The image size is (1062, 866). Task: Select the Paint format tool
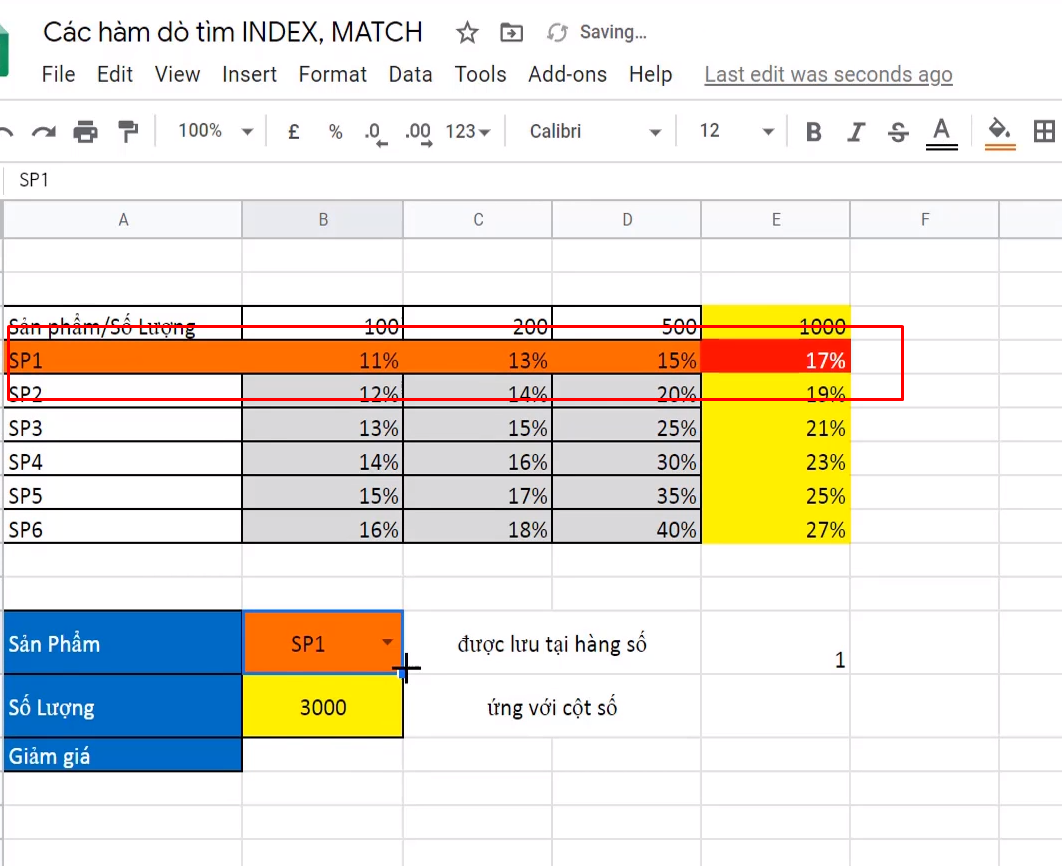pyautogui.click(x=127, y=131)
